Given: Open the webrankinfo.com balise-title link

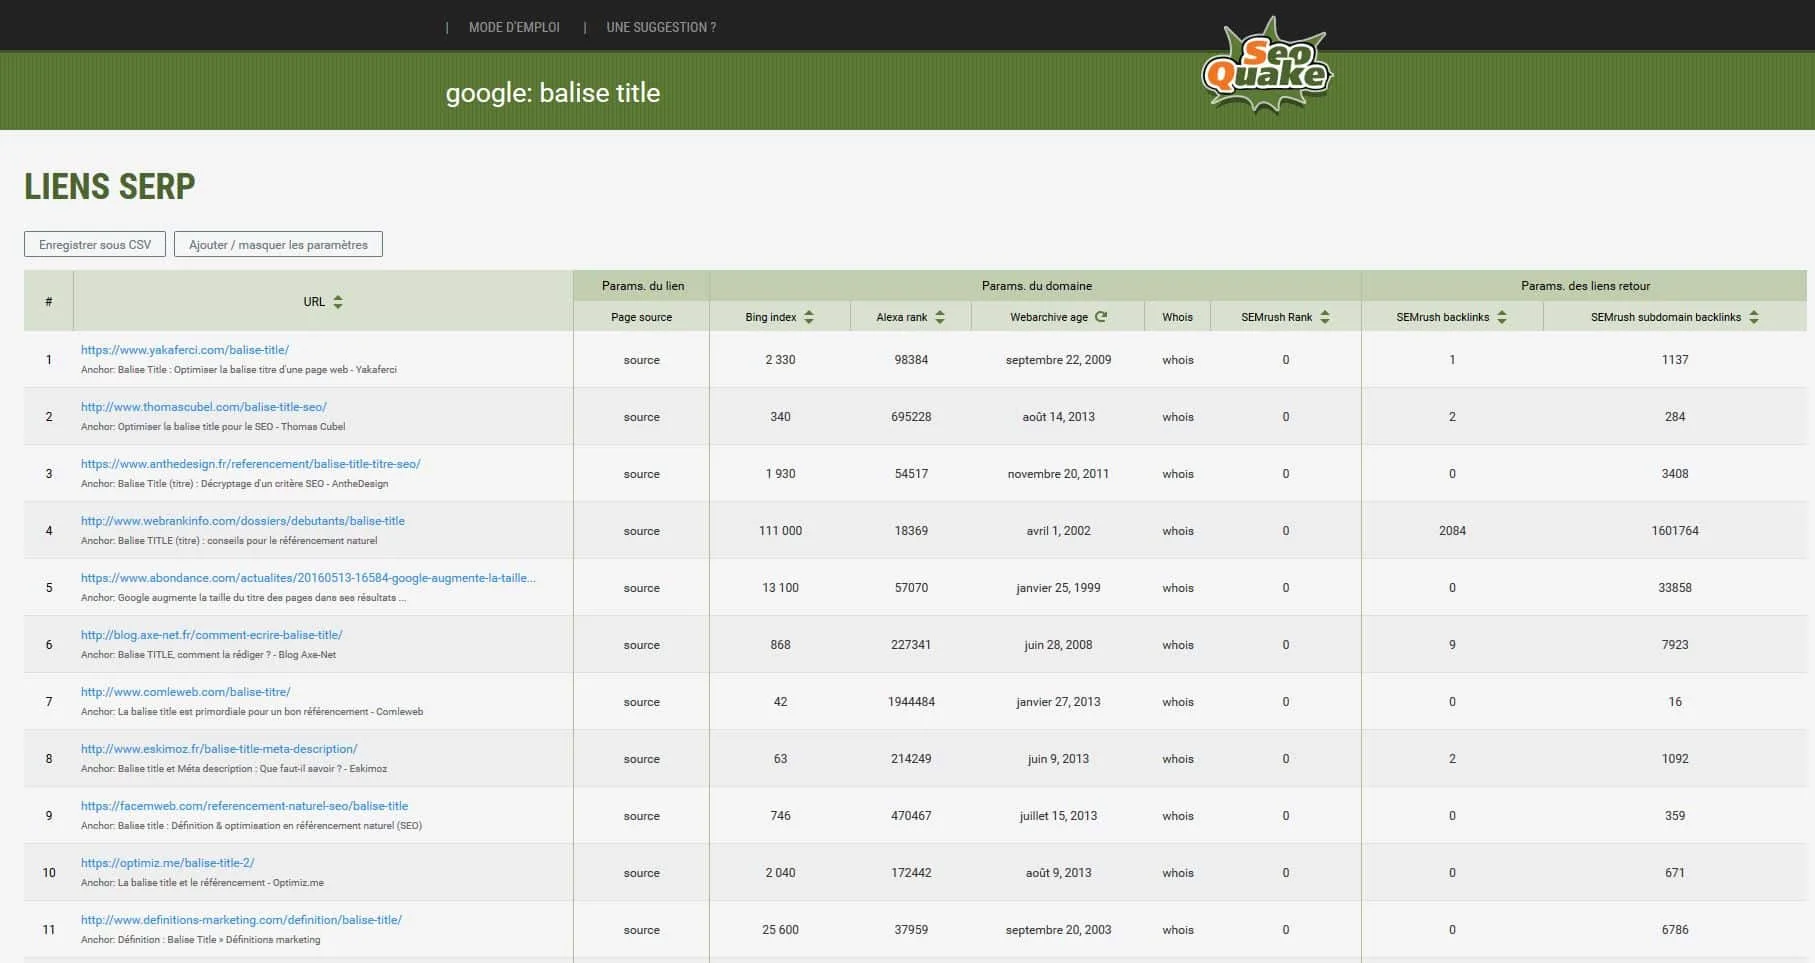Looking at the screenshot, I should coord(243,521).
